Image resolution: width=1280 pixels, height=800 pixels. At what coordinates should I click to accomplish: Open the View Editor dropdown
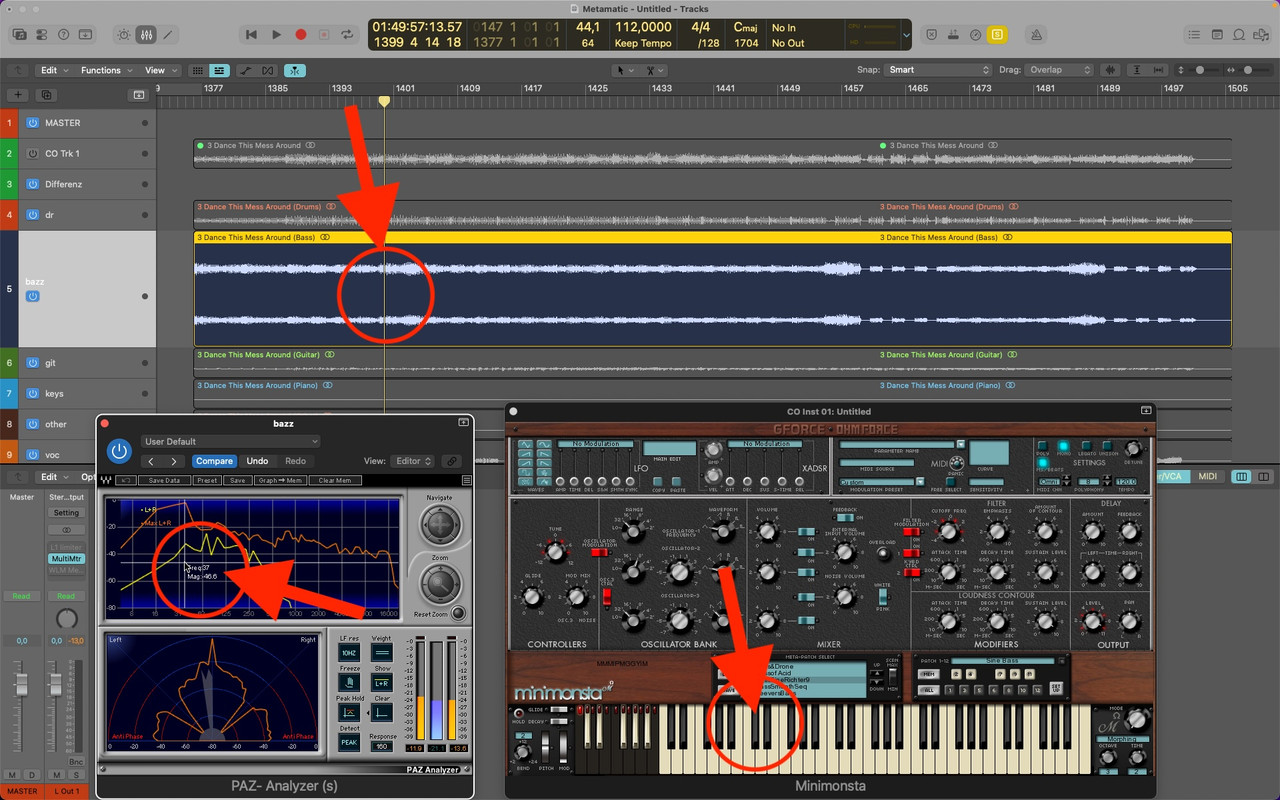click(412, 461)
